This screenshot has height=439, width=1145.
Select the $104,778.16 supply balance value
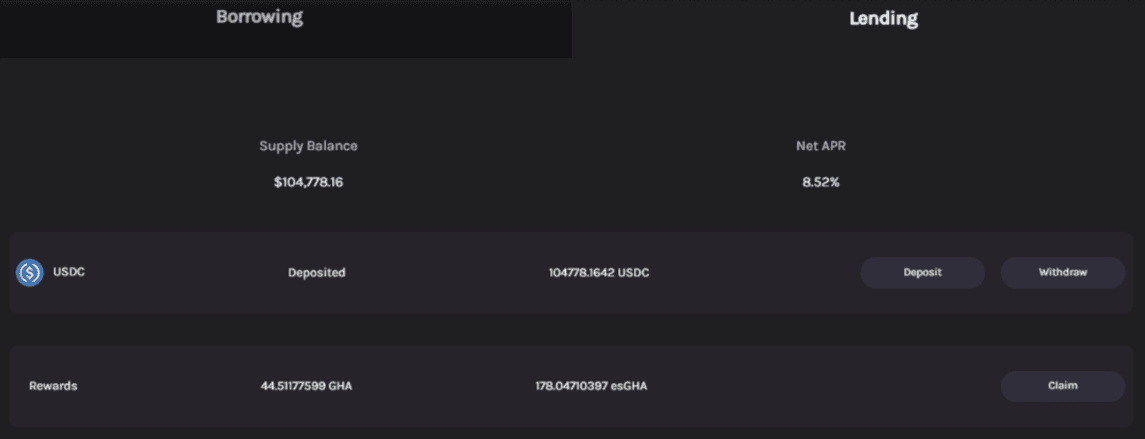pos(308,183)
